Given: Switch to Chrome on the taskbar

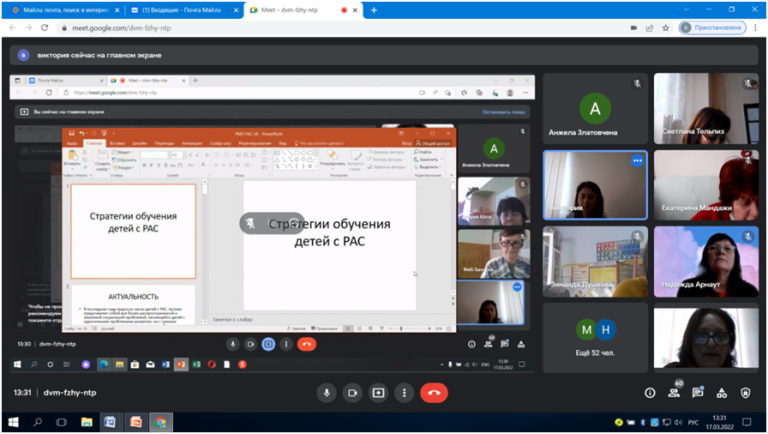Looking at the screenshot, I should [161, 422].
